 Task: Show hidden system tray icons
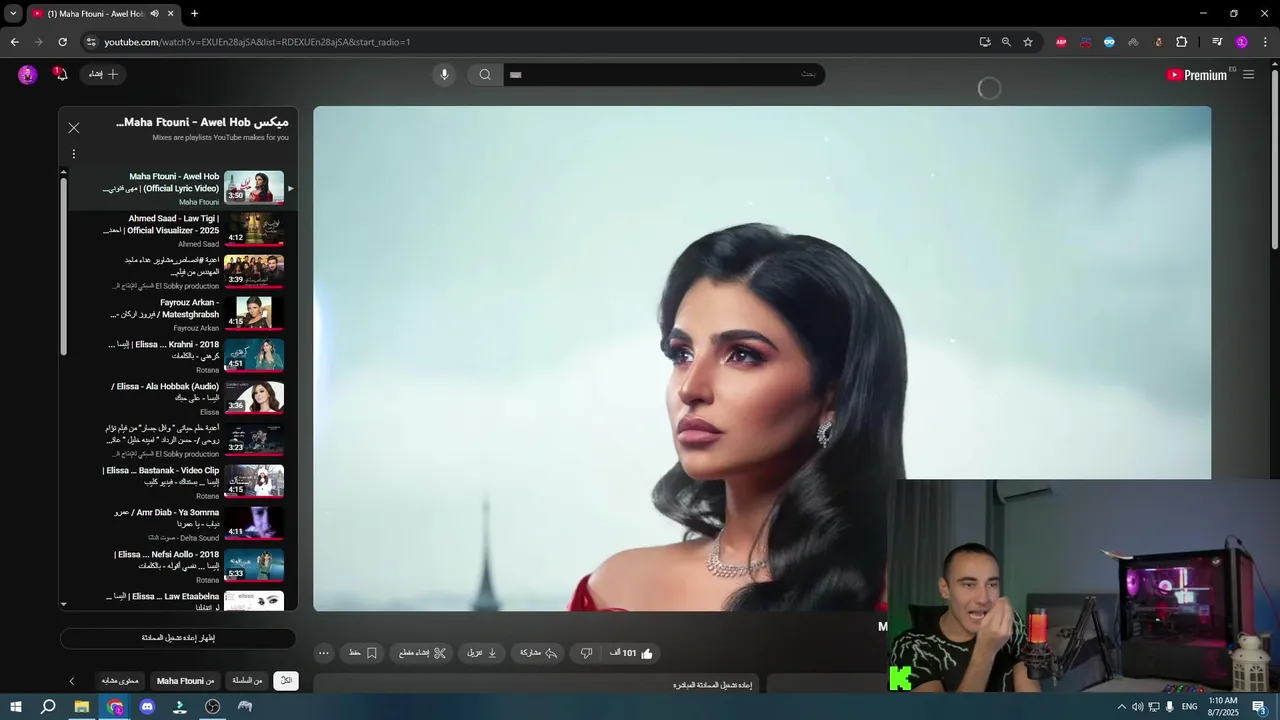(1121, 707)
